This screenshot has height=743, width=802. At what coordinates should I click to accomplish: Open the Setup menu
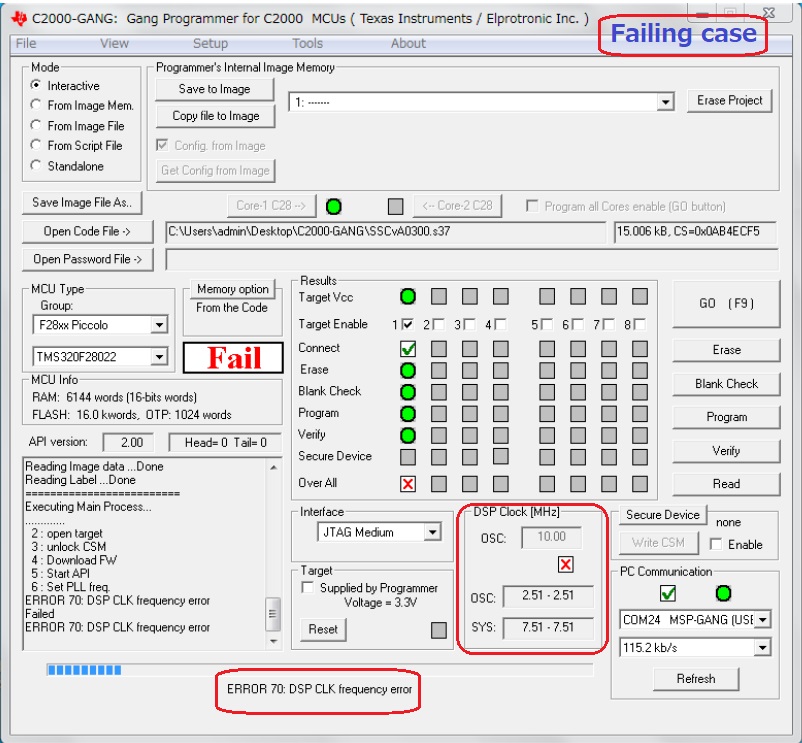[210, 43]
